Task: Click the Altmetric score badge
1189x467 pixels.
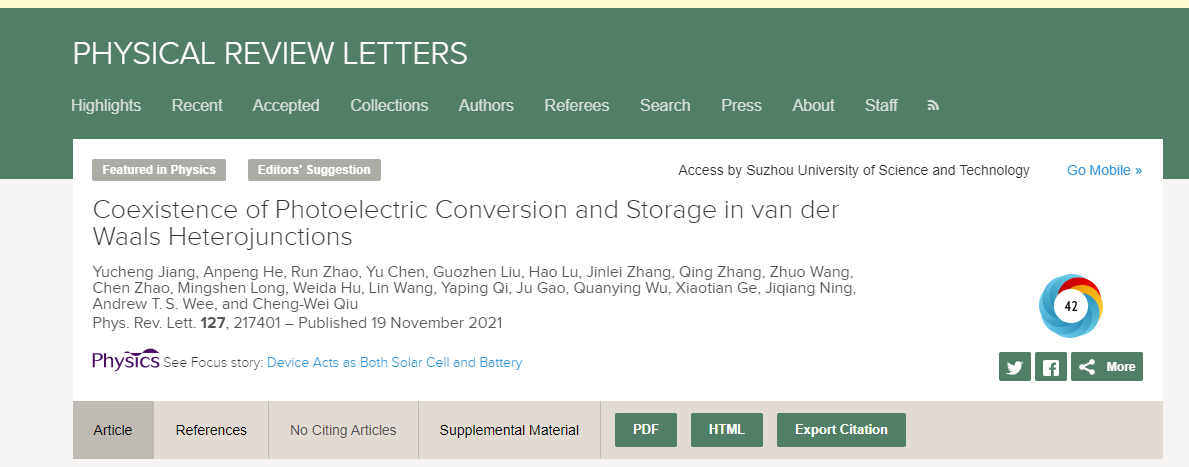Action: (1070, 306)
